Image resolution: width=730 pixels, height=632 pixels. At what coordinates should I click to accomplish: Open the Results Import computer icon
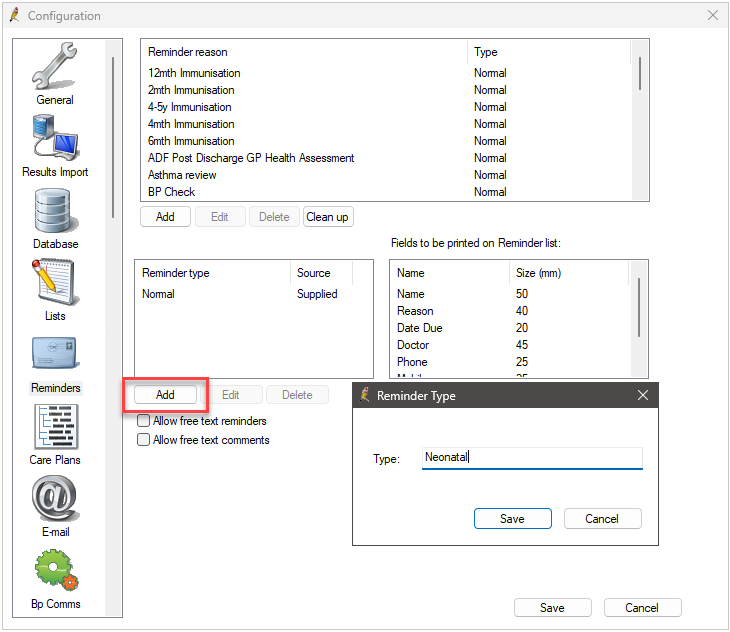[55, 138]
